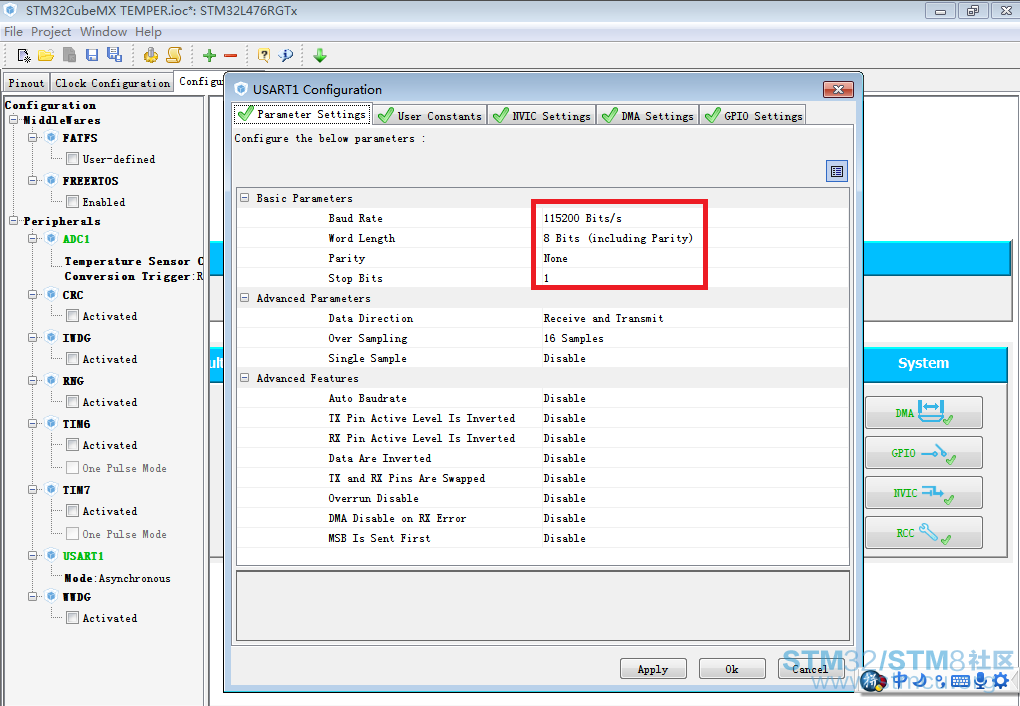
Task: Click the About info bubble icon
Action: tap(286, 55)
